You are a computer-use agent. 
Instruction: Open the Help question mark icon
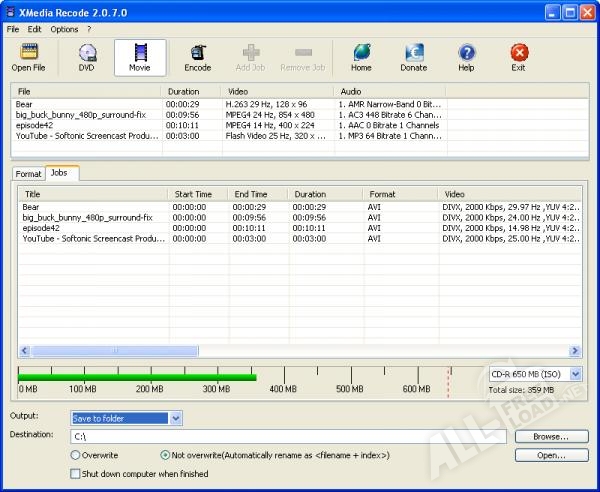pyautogui.click(x=466, y=53)
